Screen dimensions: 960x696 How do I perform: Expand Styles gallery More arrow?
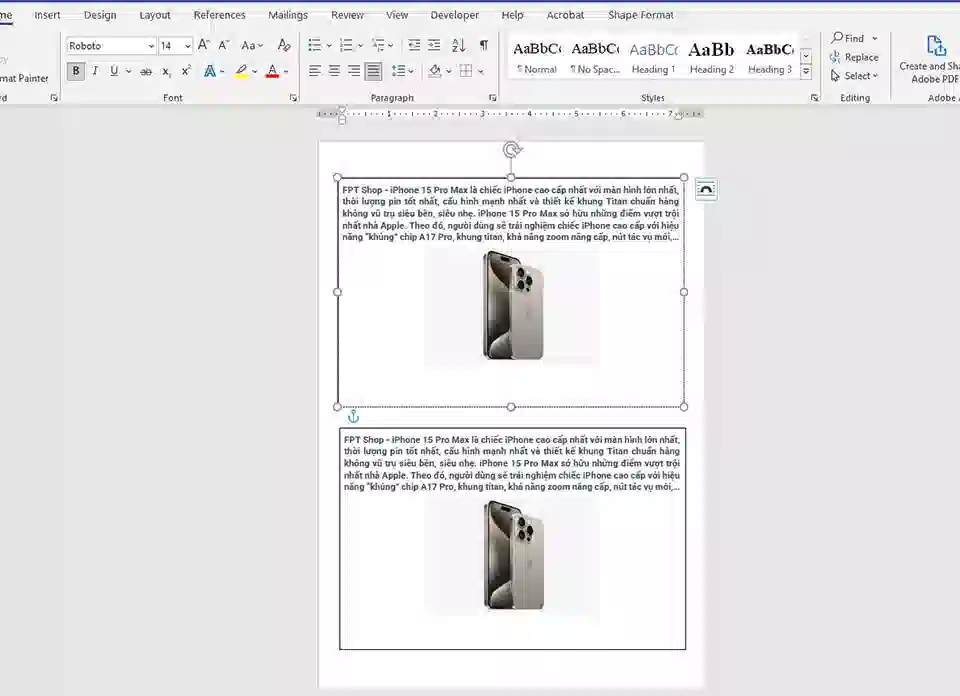pyautogui.click(x=806, y=72)
